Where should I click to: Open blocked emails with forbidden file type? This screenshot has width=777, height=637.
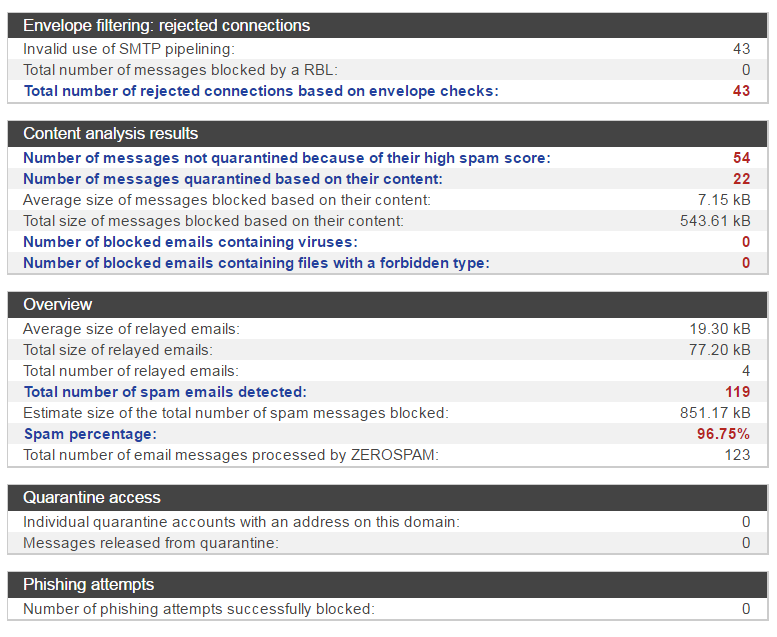click(256, 263)
